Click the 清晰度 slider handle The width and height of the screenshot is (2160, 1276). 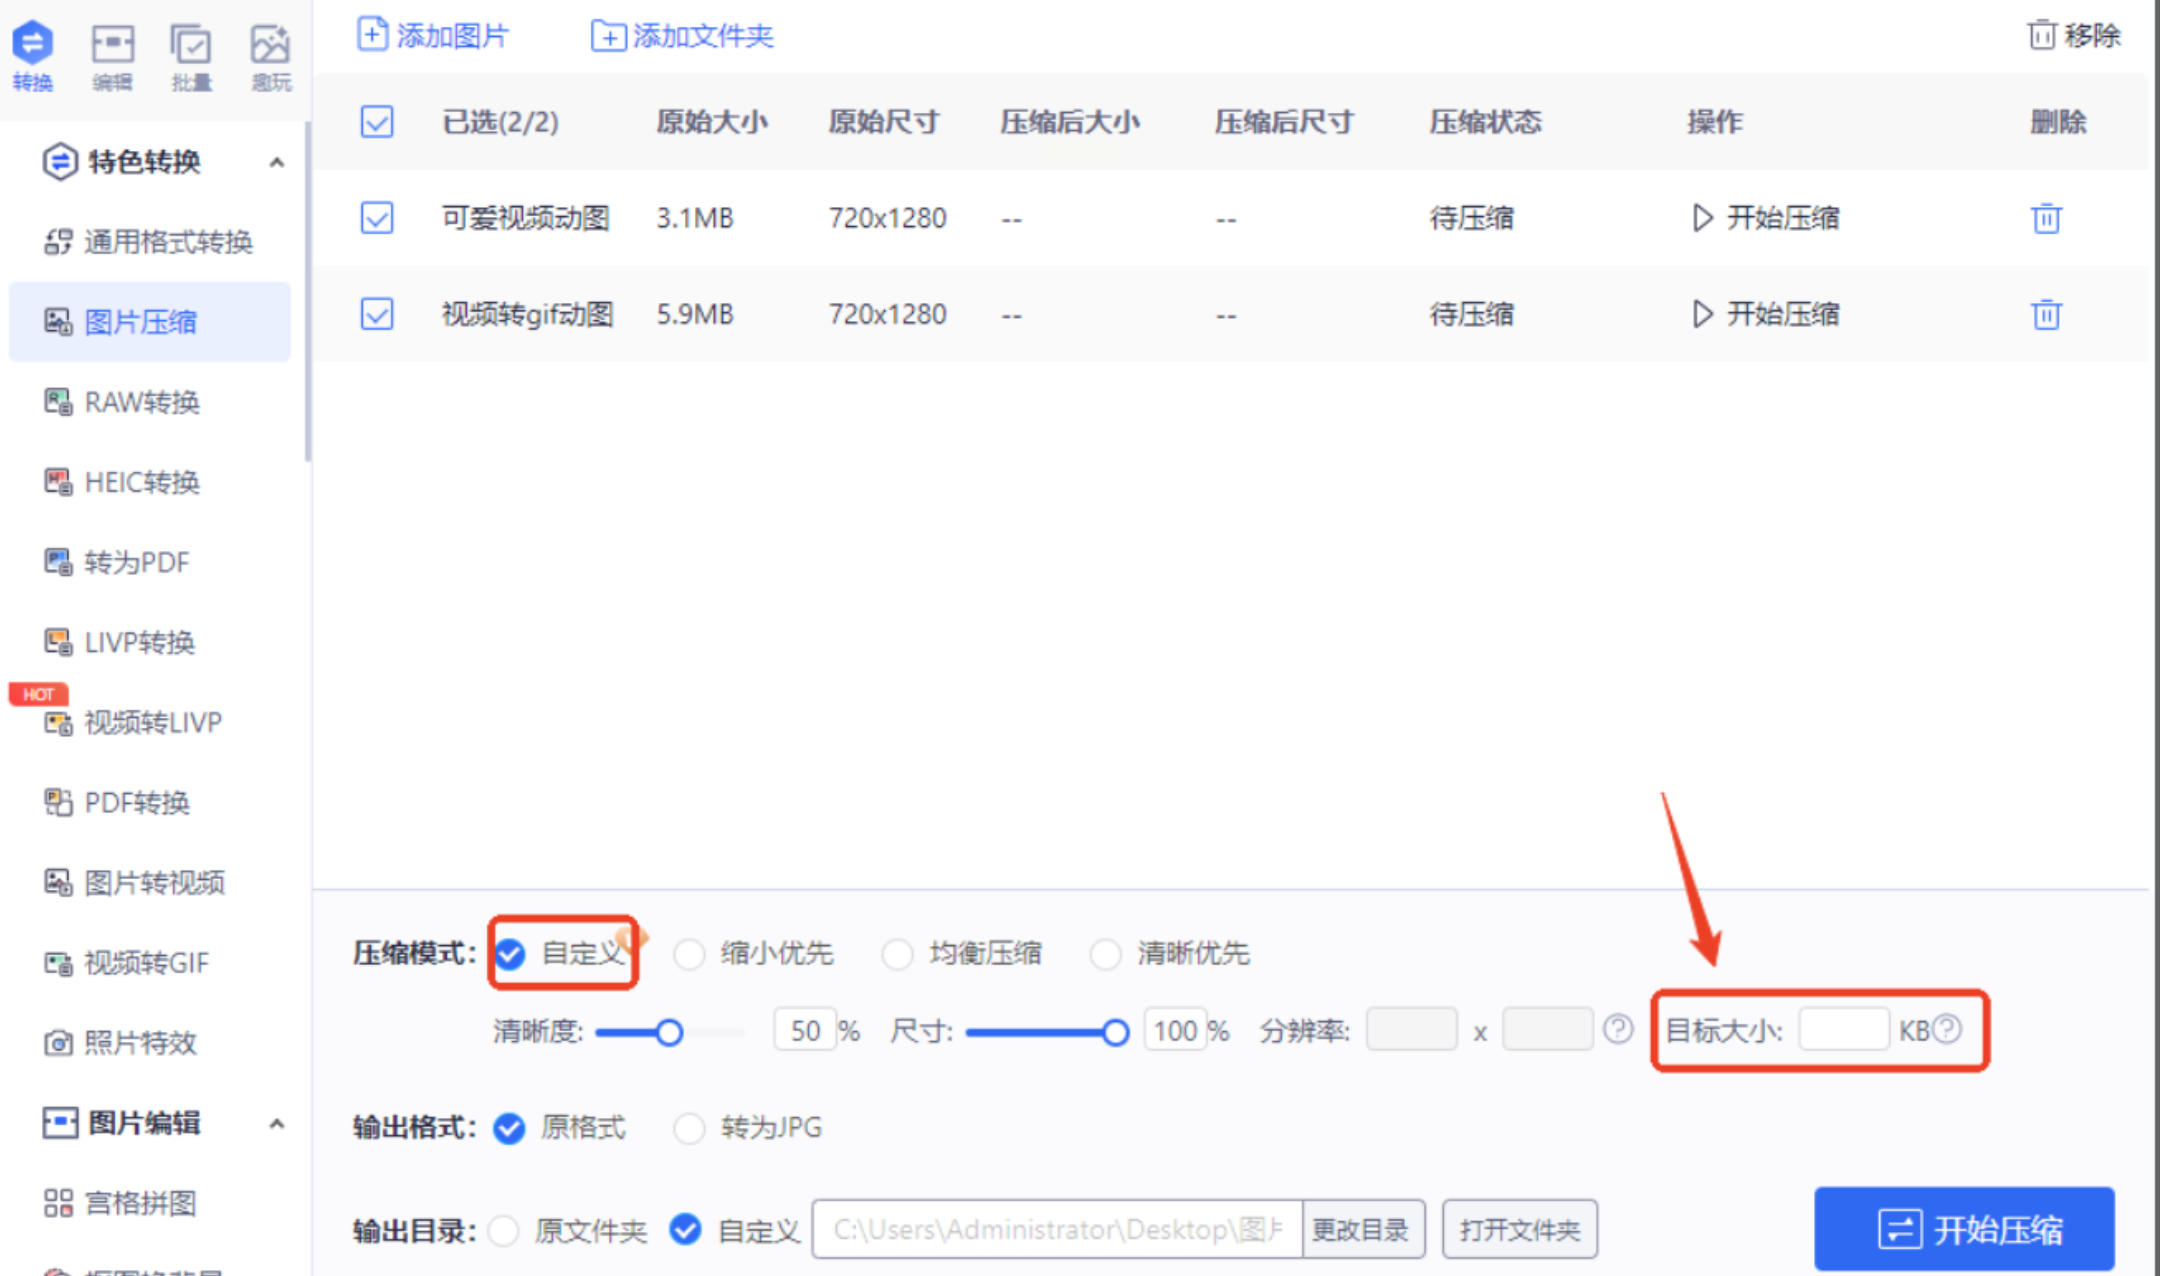670,1032
